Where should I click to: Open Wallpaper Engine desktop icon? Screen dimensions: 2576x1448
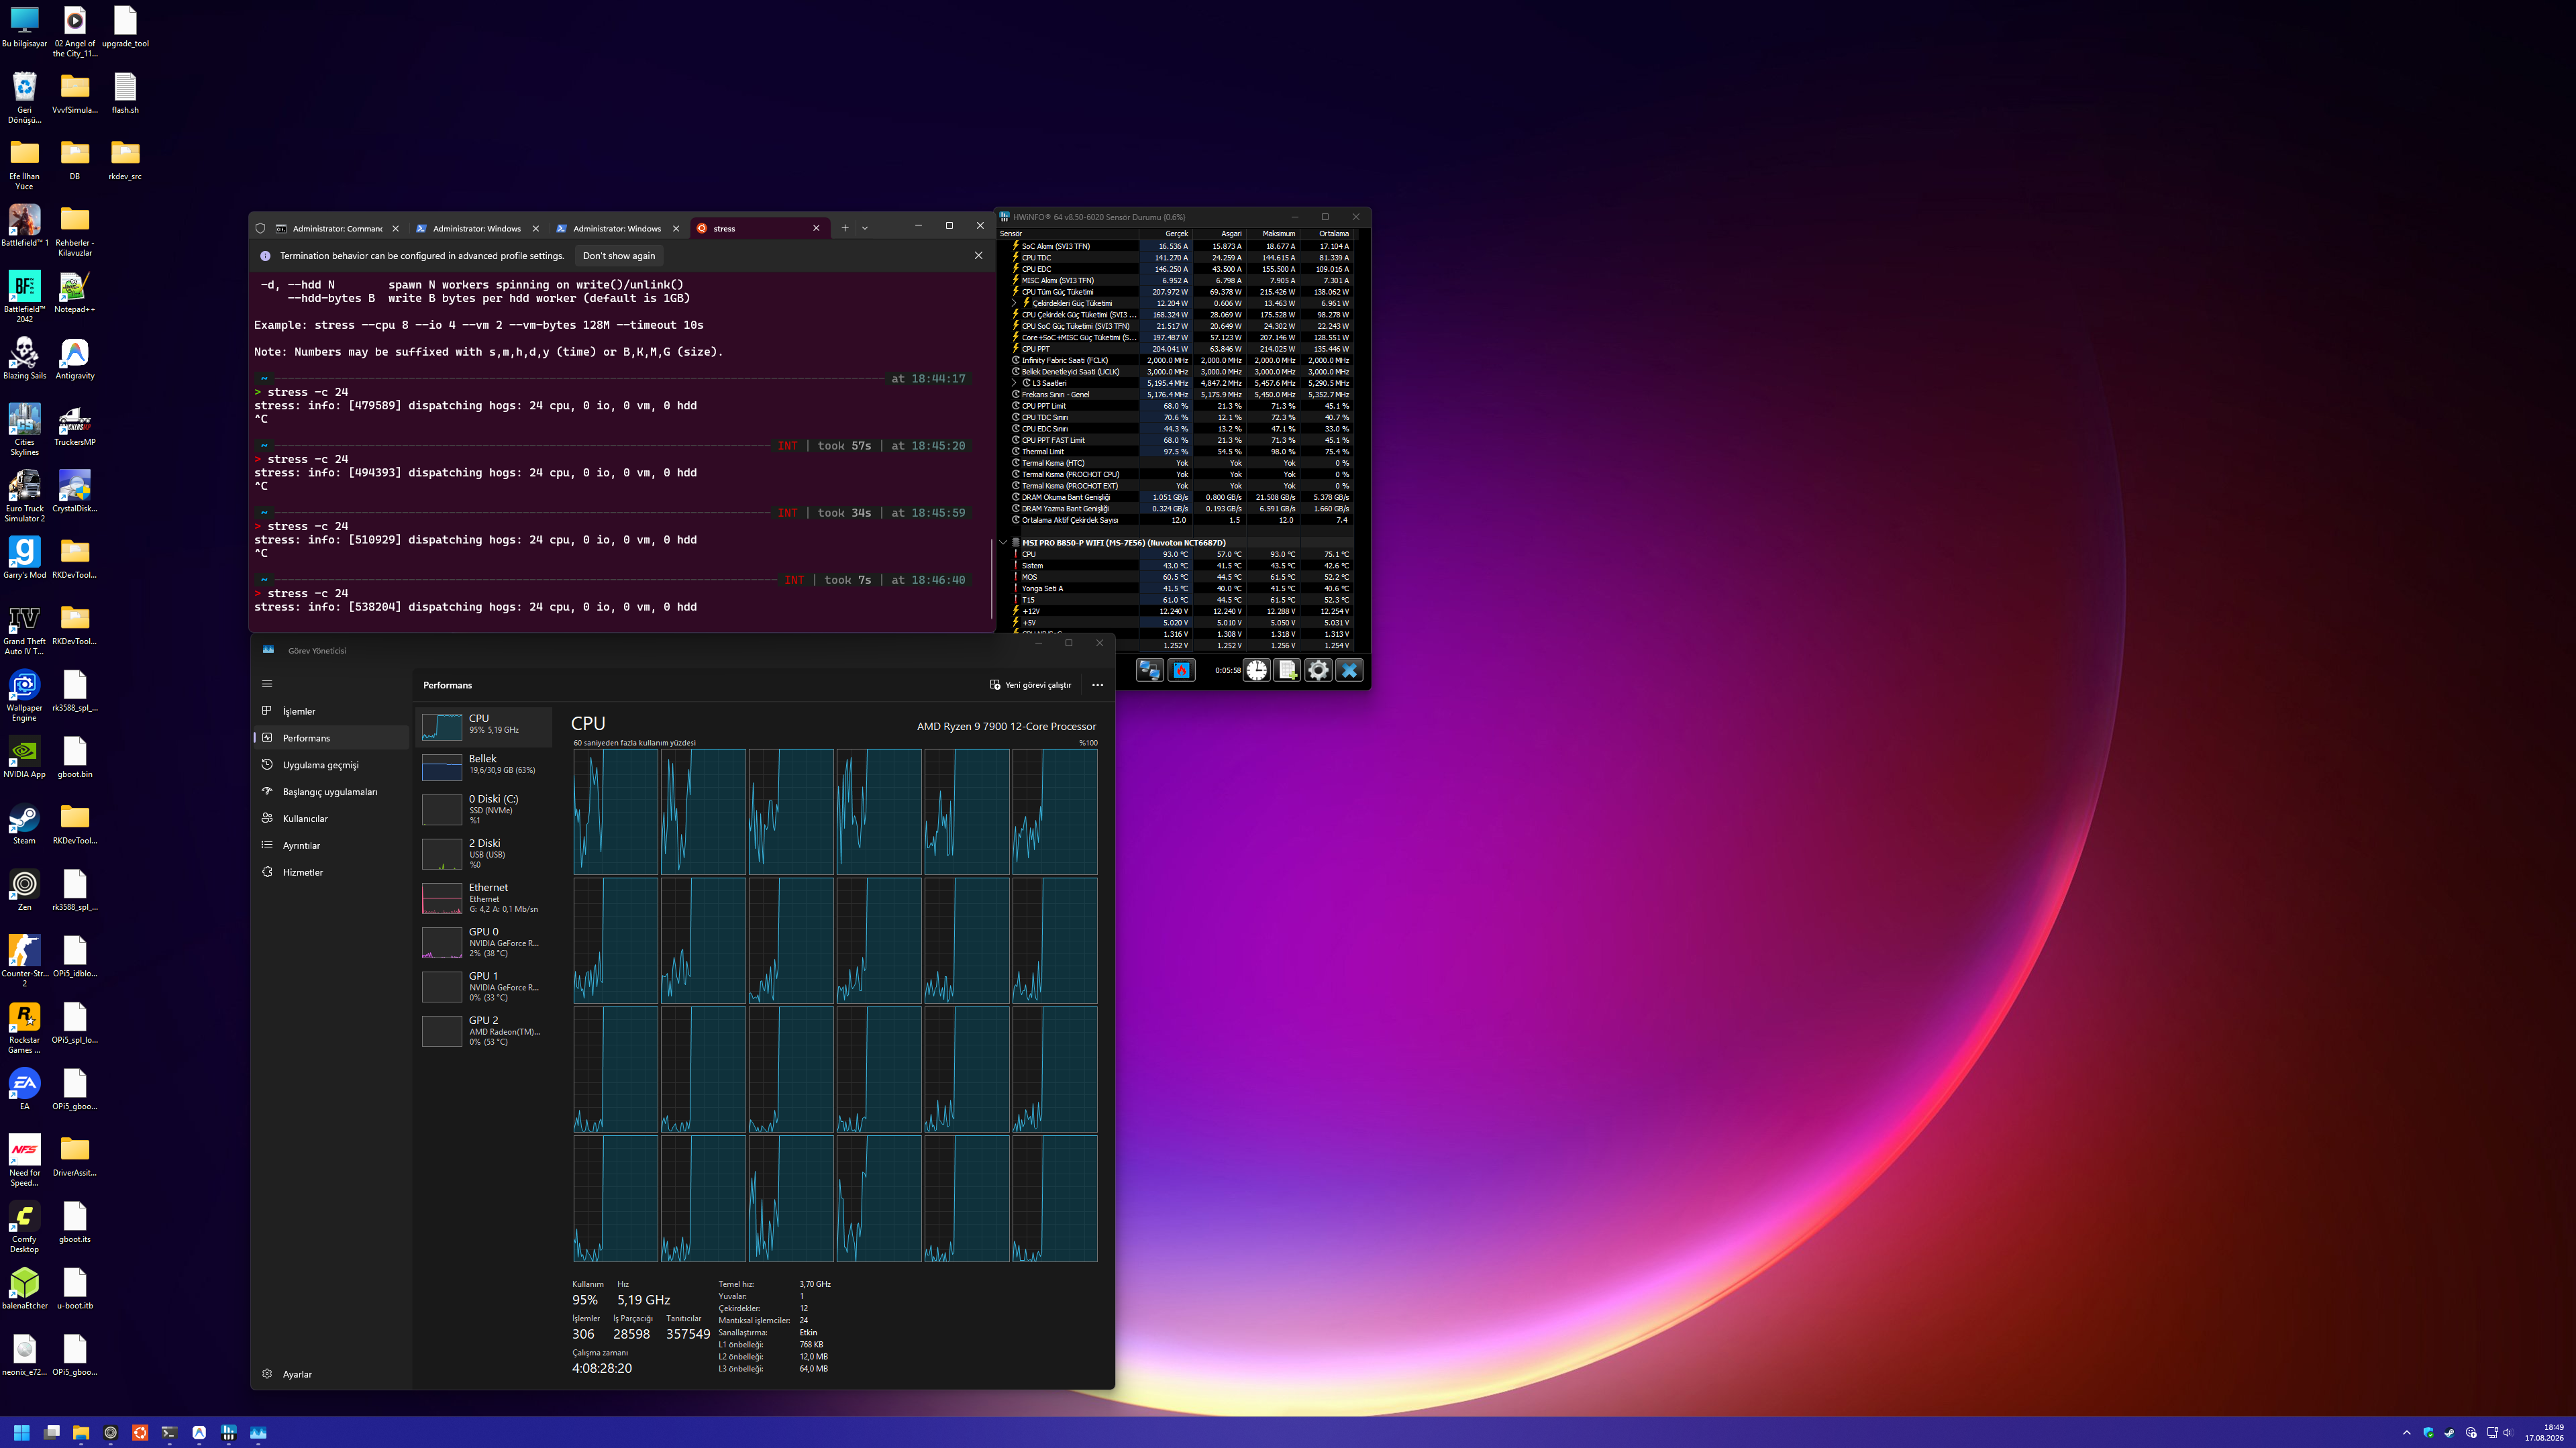click(24, 695)
